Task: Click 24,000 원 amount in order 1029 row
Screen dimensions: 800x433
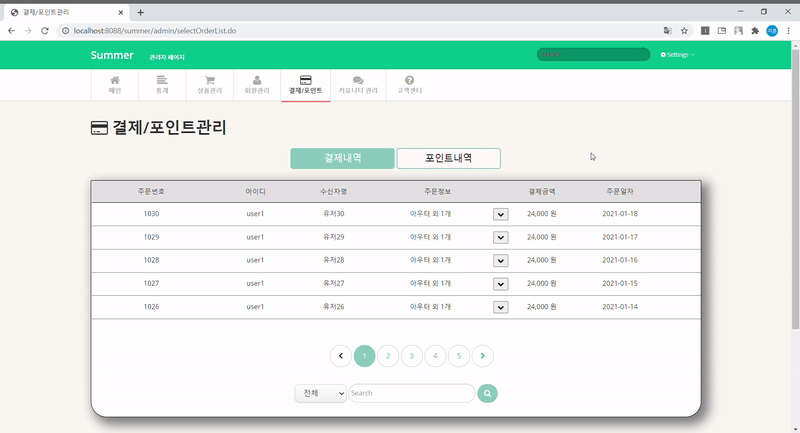Action: click(x=541, y=237)
